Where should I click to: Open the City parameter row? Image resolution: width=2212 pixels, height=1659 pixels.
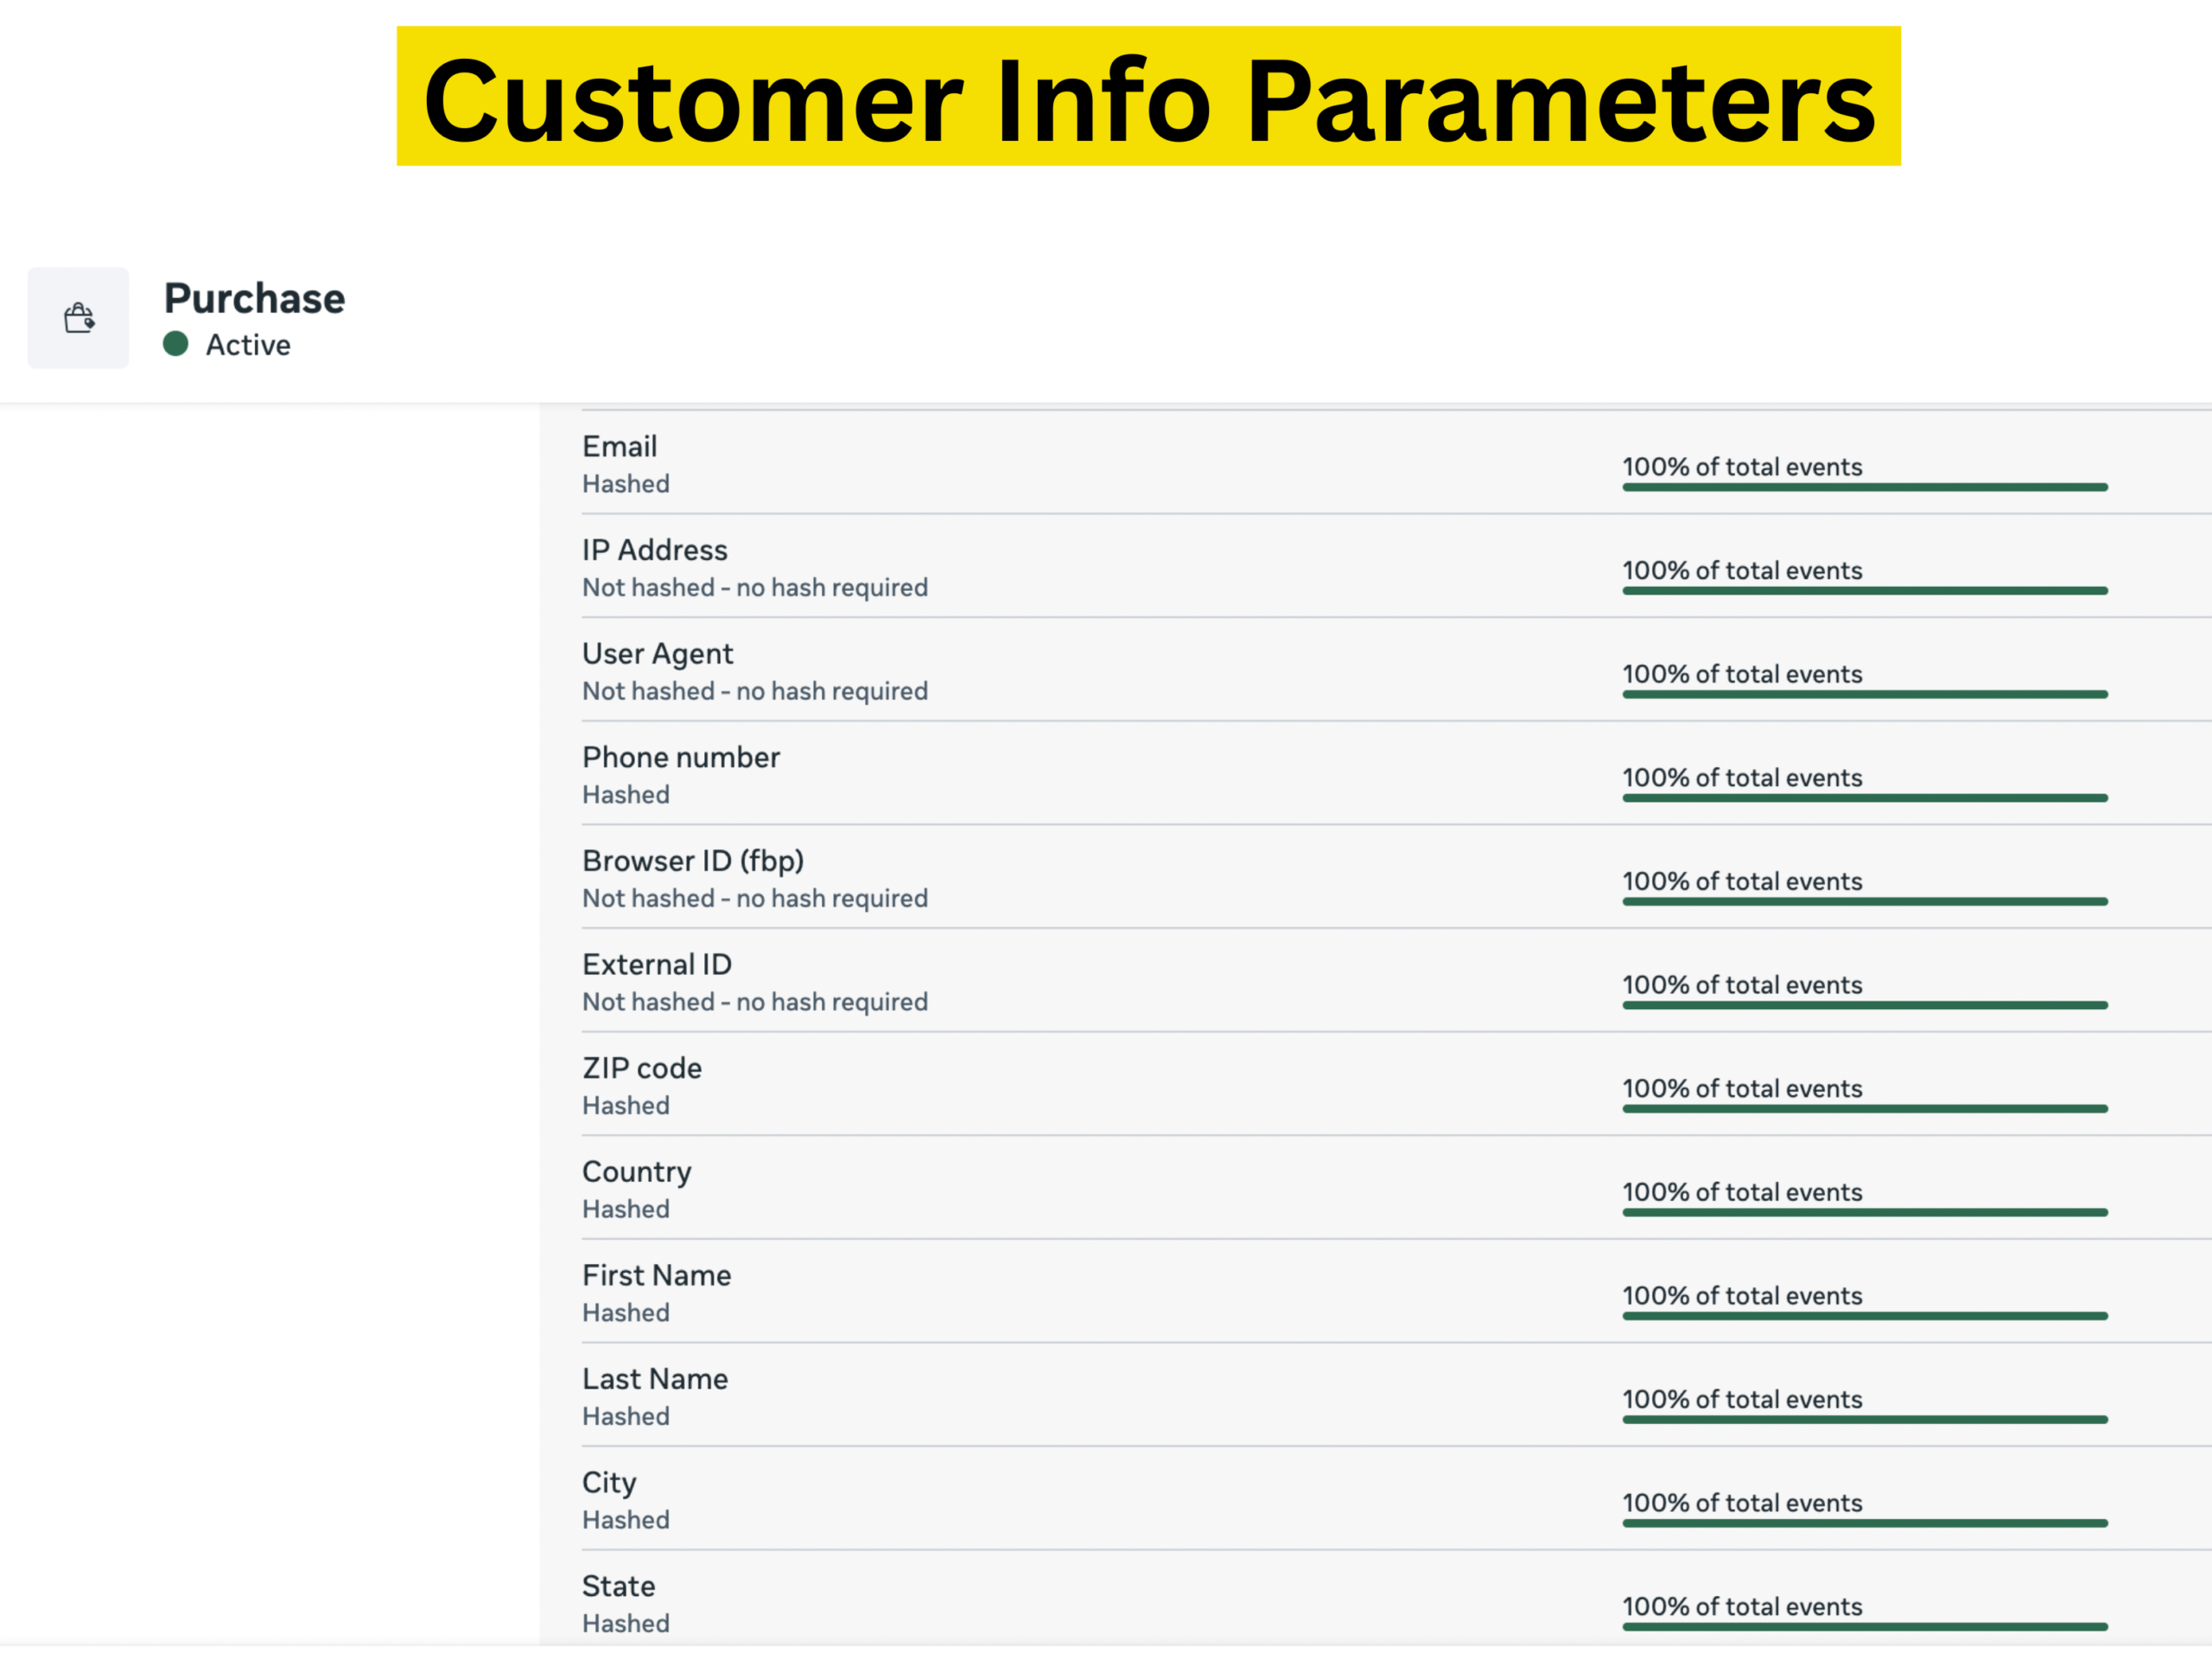click(608, 1482)
